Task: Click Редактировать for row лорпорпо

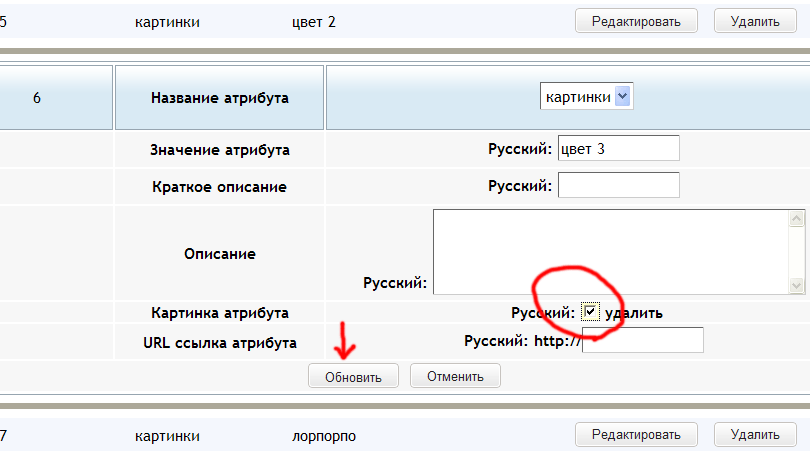Action: (636, 434)
